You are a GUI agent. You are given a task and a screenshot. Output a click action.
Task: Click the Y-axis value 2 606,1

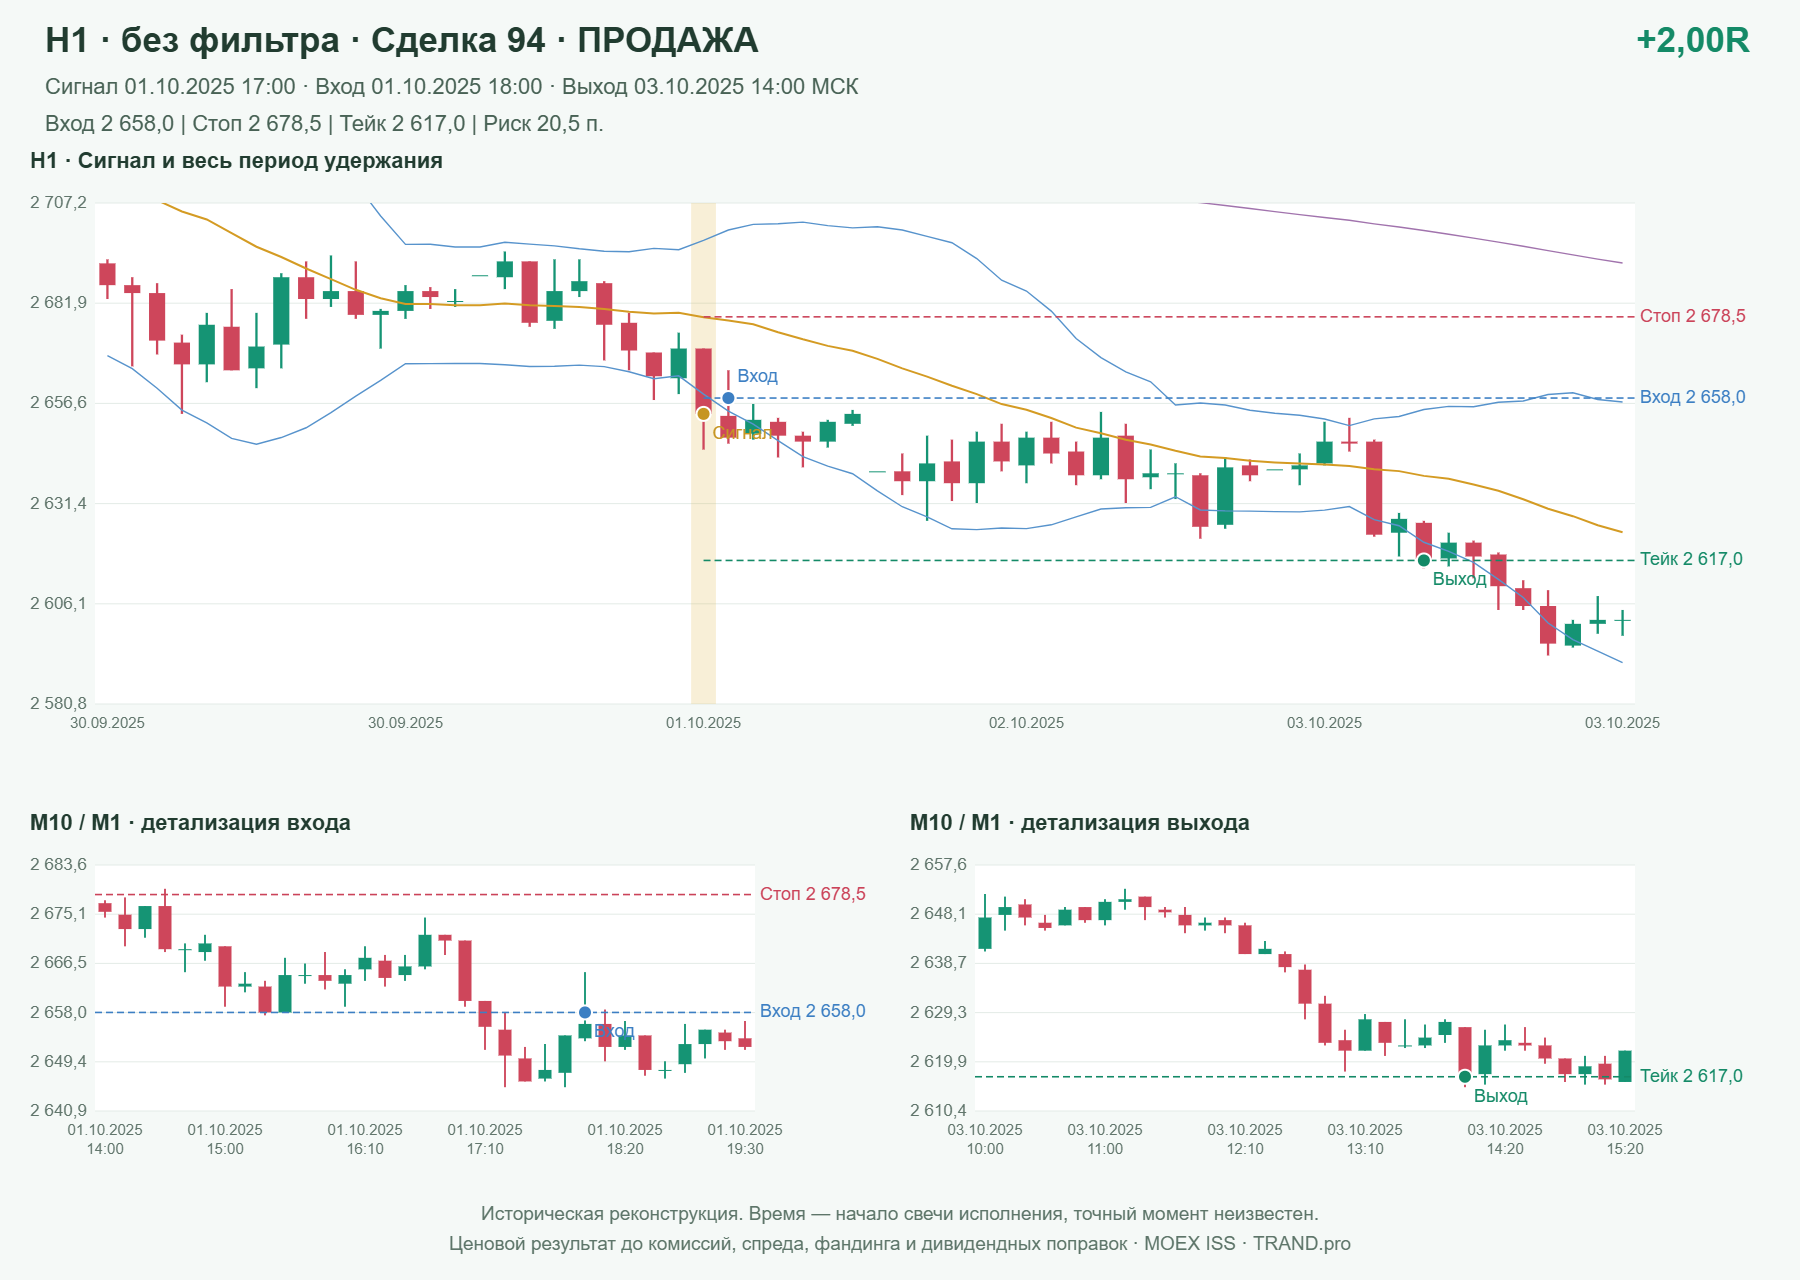[x=58, y=603]
